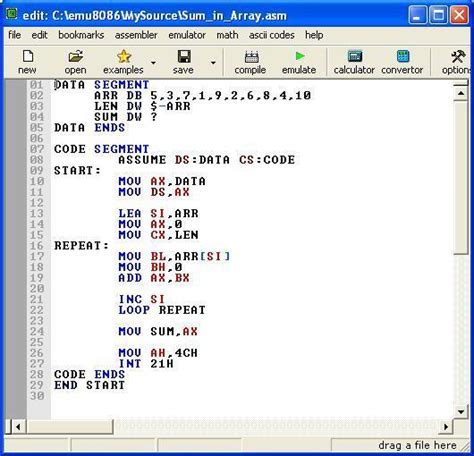Click line 'ARR DB 5,3,7,1,9,2,6,8,4,10'
Image resolution: width=474 pixels, height=456 pixels.
tap(203, 96)
